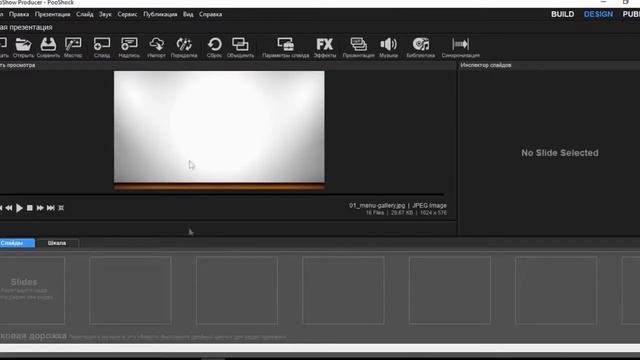Click the Открыть (Open) folder icon
Image resolution: width=640 pixels, height=360 pixels.
click(x=23, y=44)
